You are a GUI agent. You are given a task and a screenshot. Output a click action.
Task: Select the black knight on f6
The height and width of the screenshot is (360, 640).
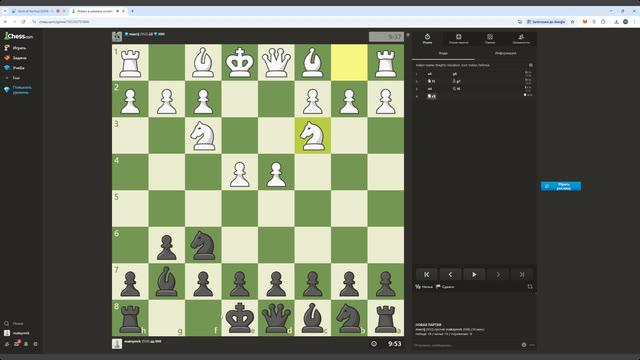203,245
